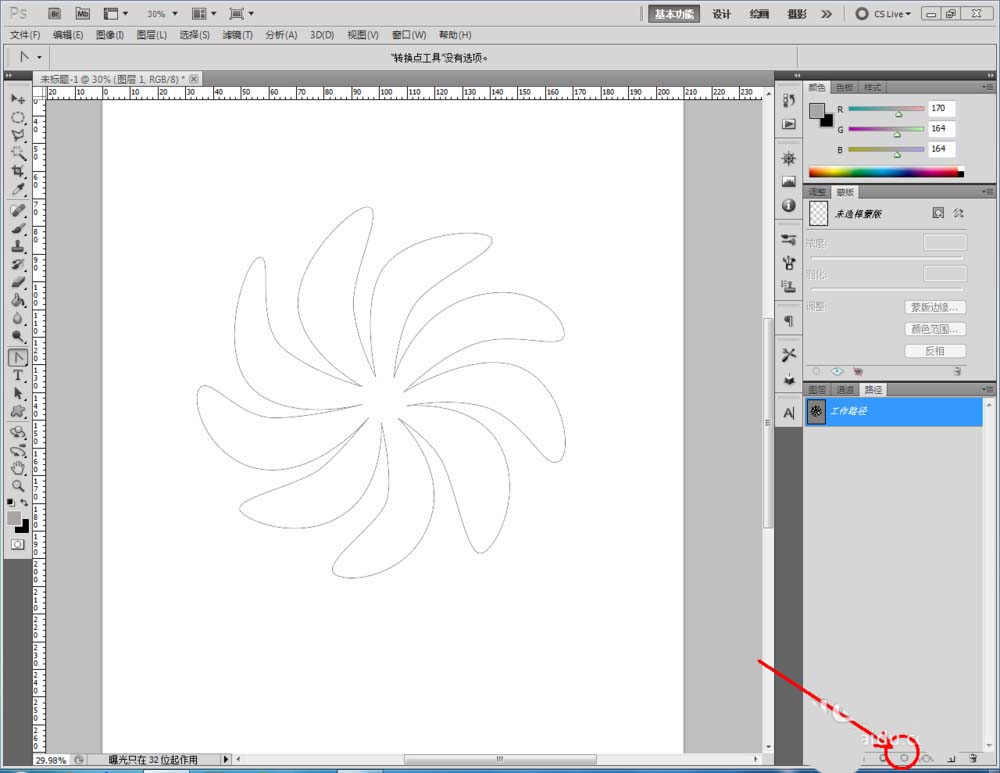This screenshot has height=773, width=1000.
Task: Select the Horizontal Type tool
Action: pos(18,375)
